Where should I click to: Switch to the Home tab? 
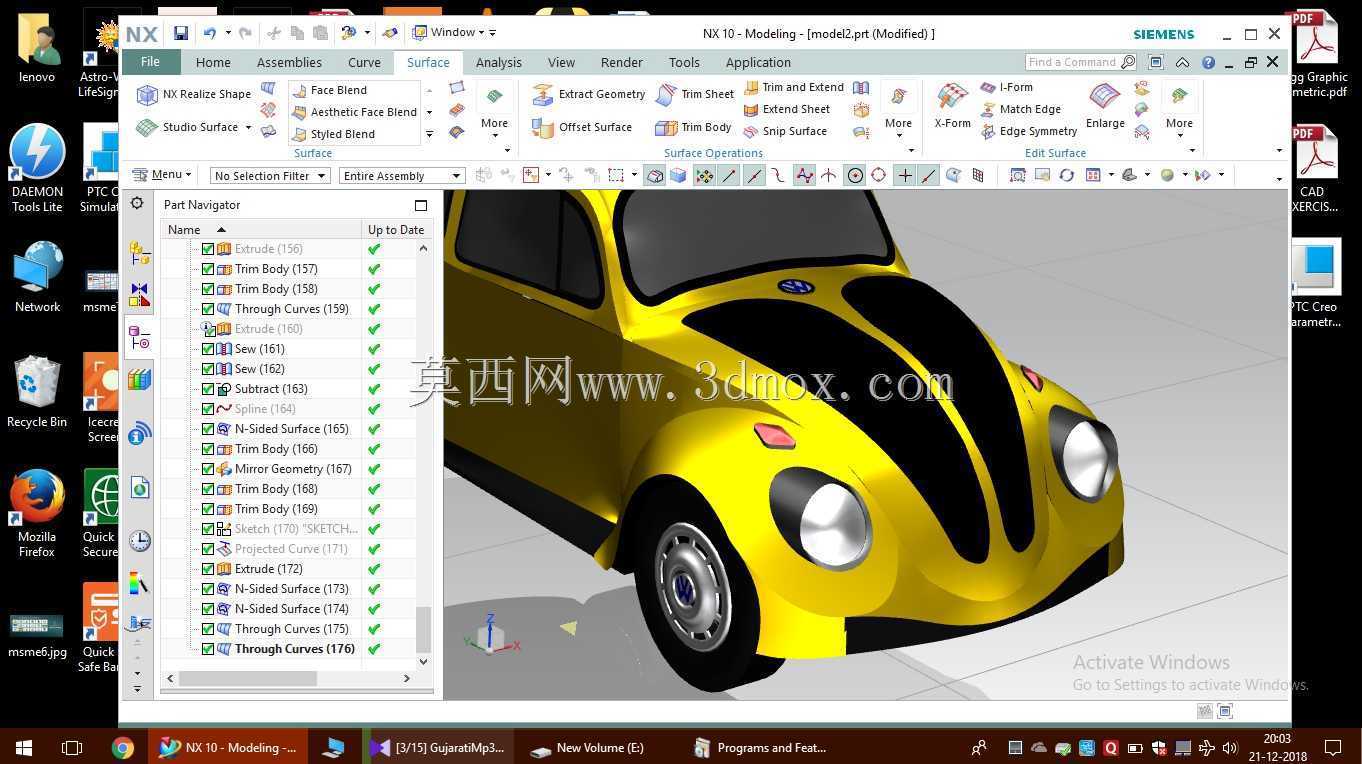click(x=213, y=62)
